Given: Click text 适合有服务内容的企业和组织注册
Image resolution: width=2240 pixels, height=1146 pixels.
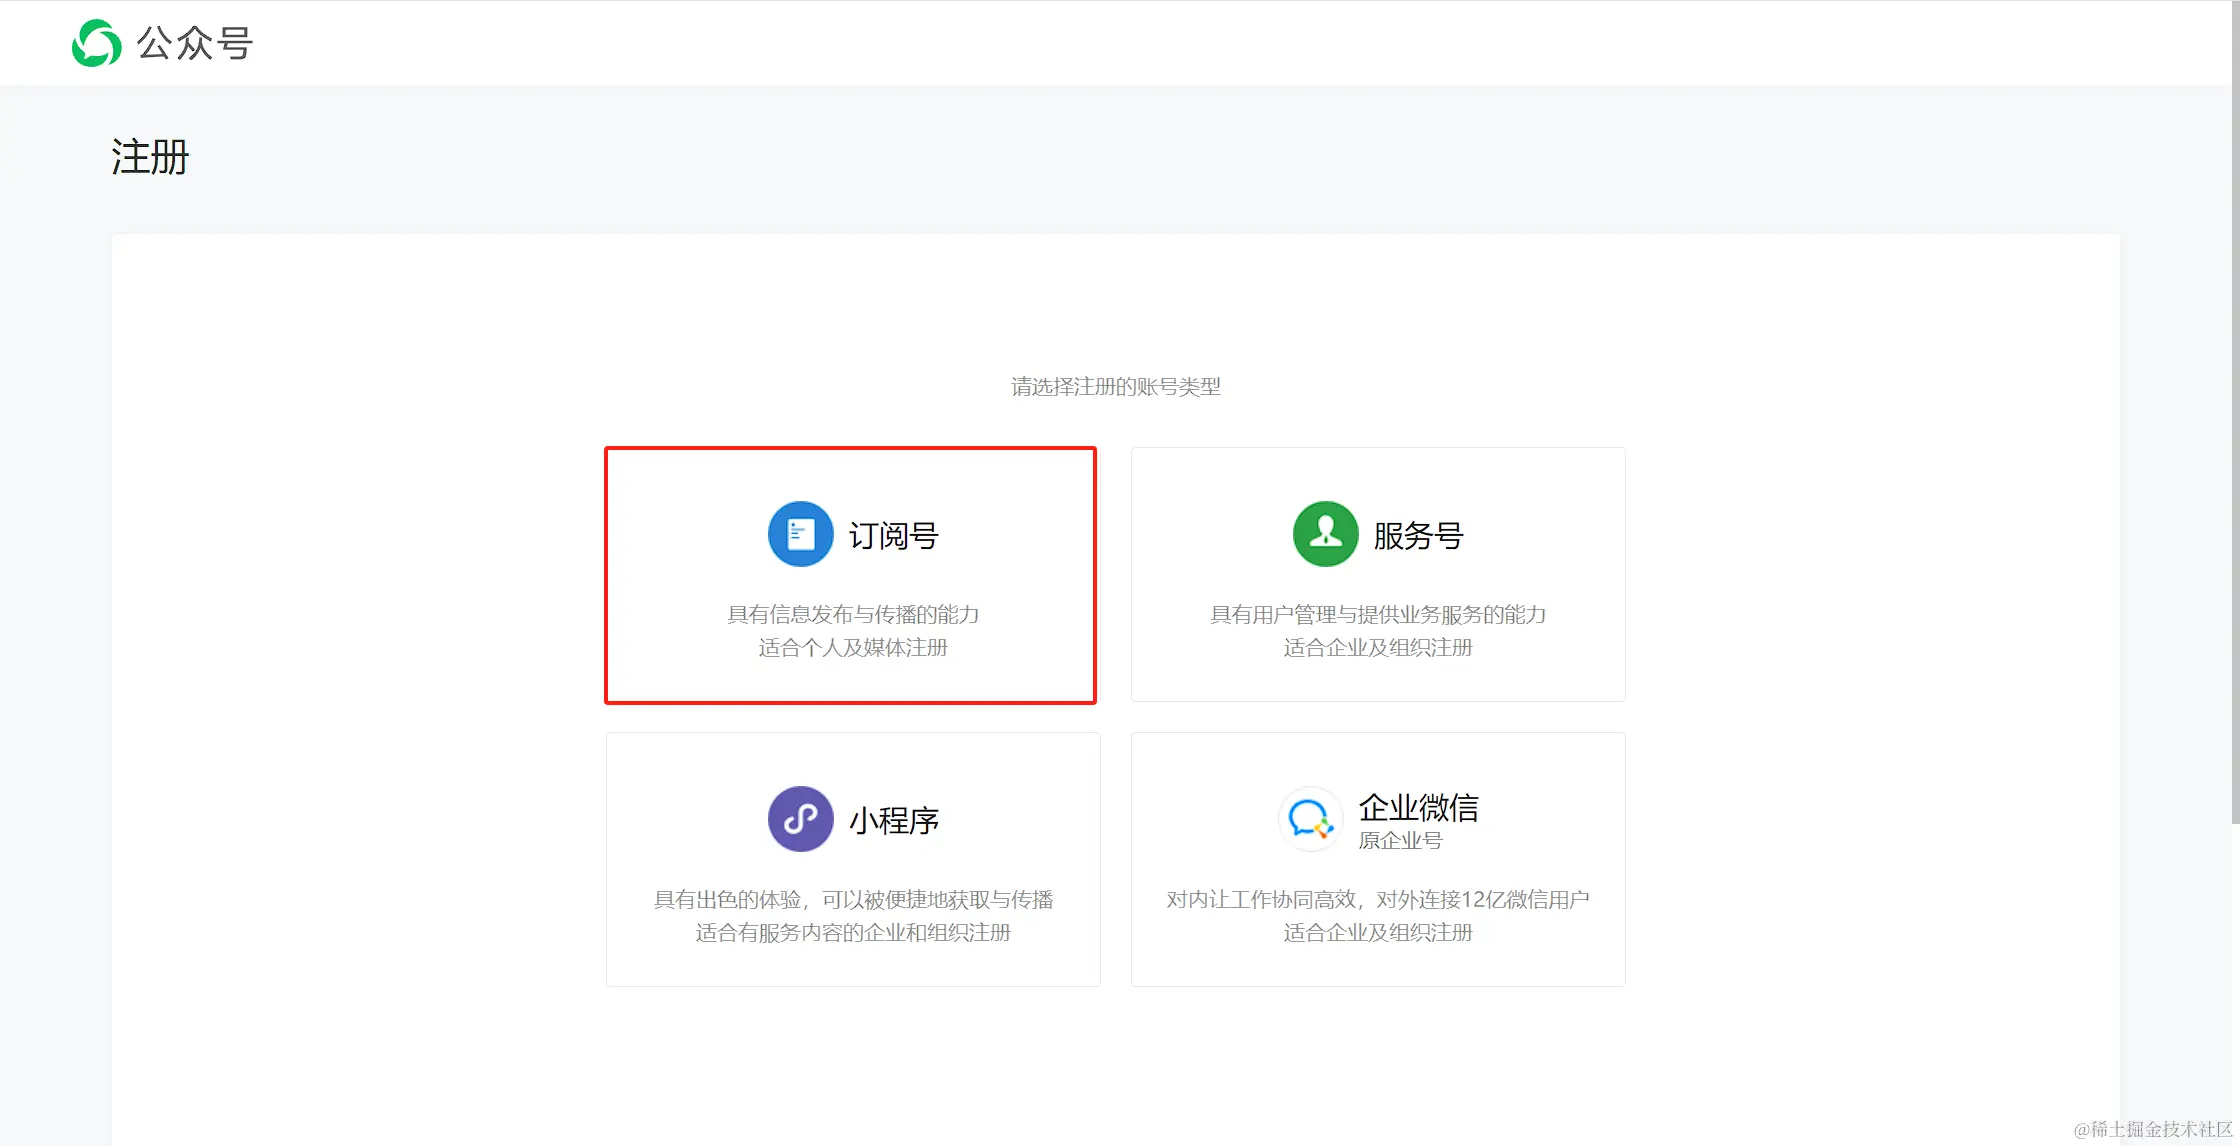Looking at the screenshot, I should [x=853, y=932].
